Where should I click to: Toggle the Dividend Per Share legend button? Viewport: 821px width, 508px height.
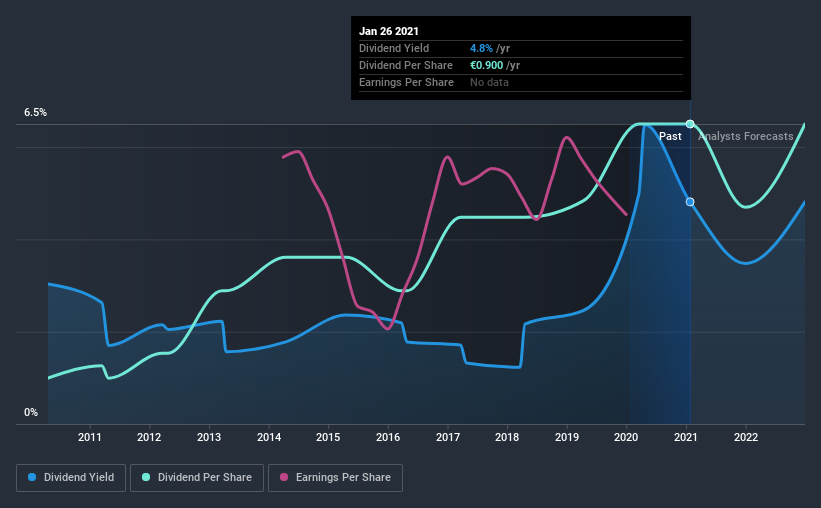[x=197, y=478]
